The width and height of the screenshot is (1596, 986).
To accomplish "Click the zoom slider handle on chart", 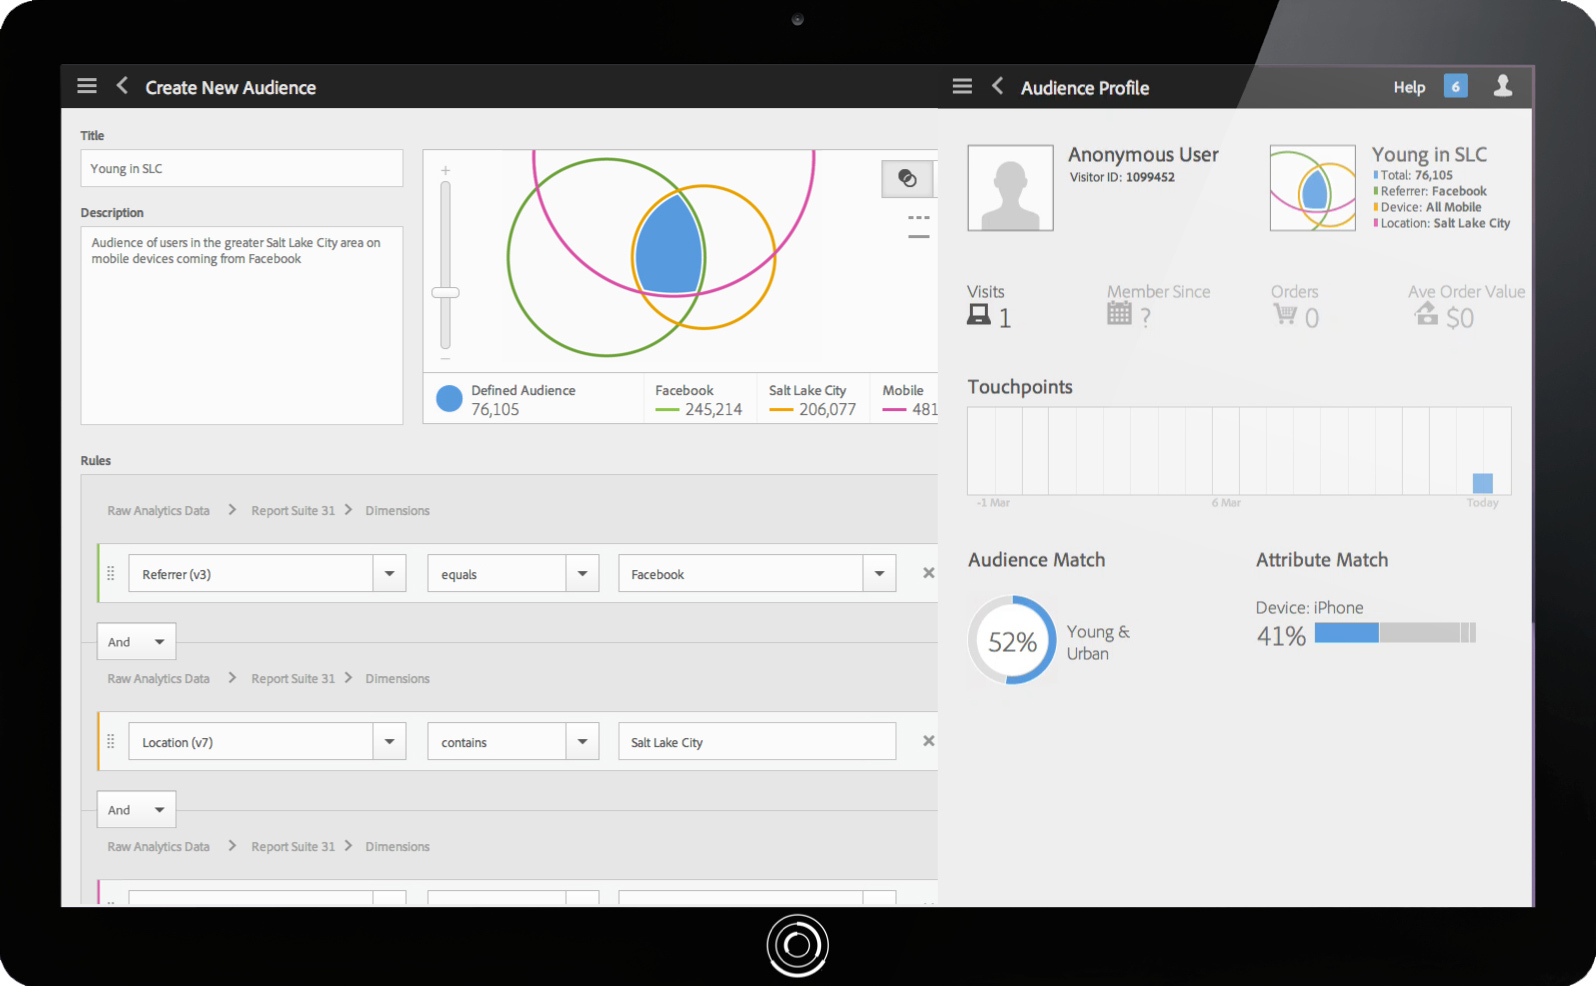I will (x=445, y=293).
